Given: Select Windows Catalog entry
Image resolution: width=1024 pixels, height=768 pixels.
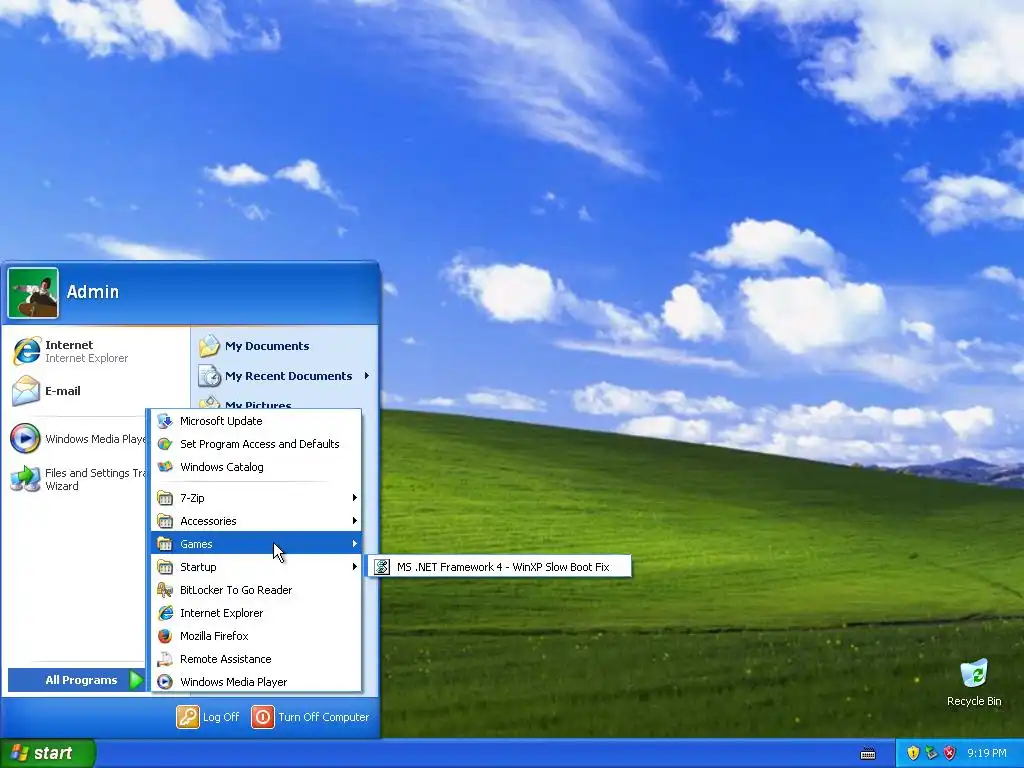Looking at the screenshot, I should pos(257,467).
